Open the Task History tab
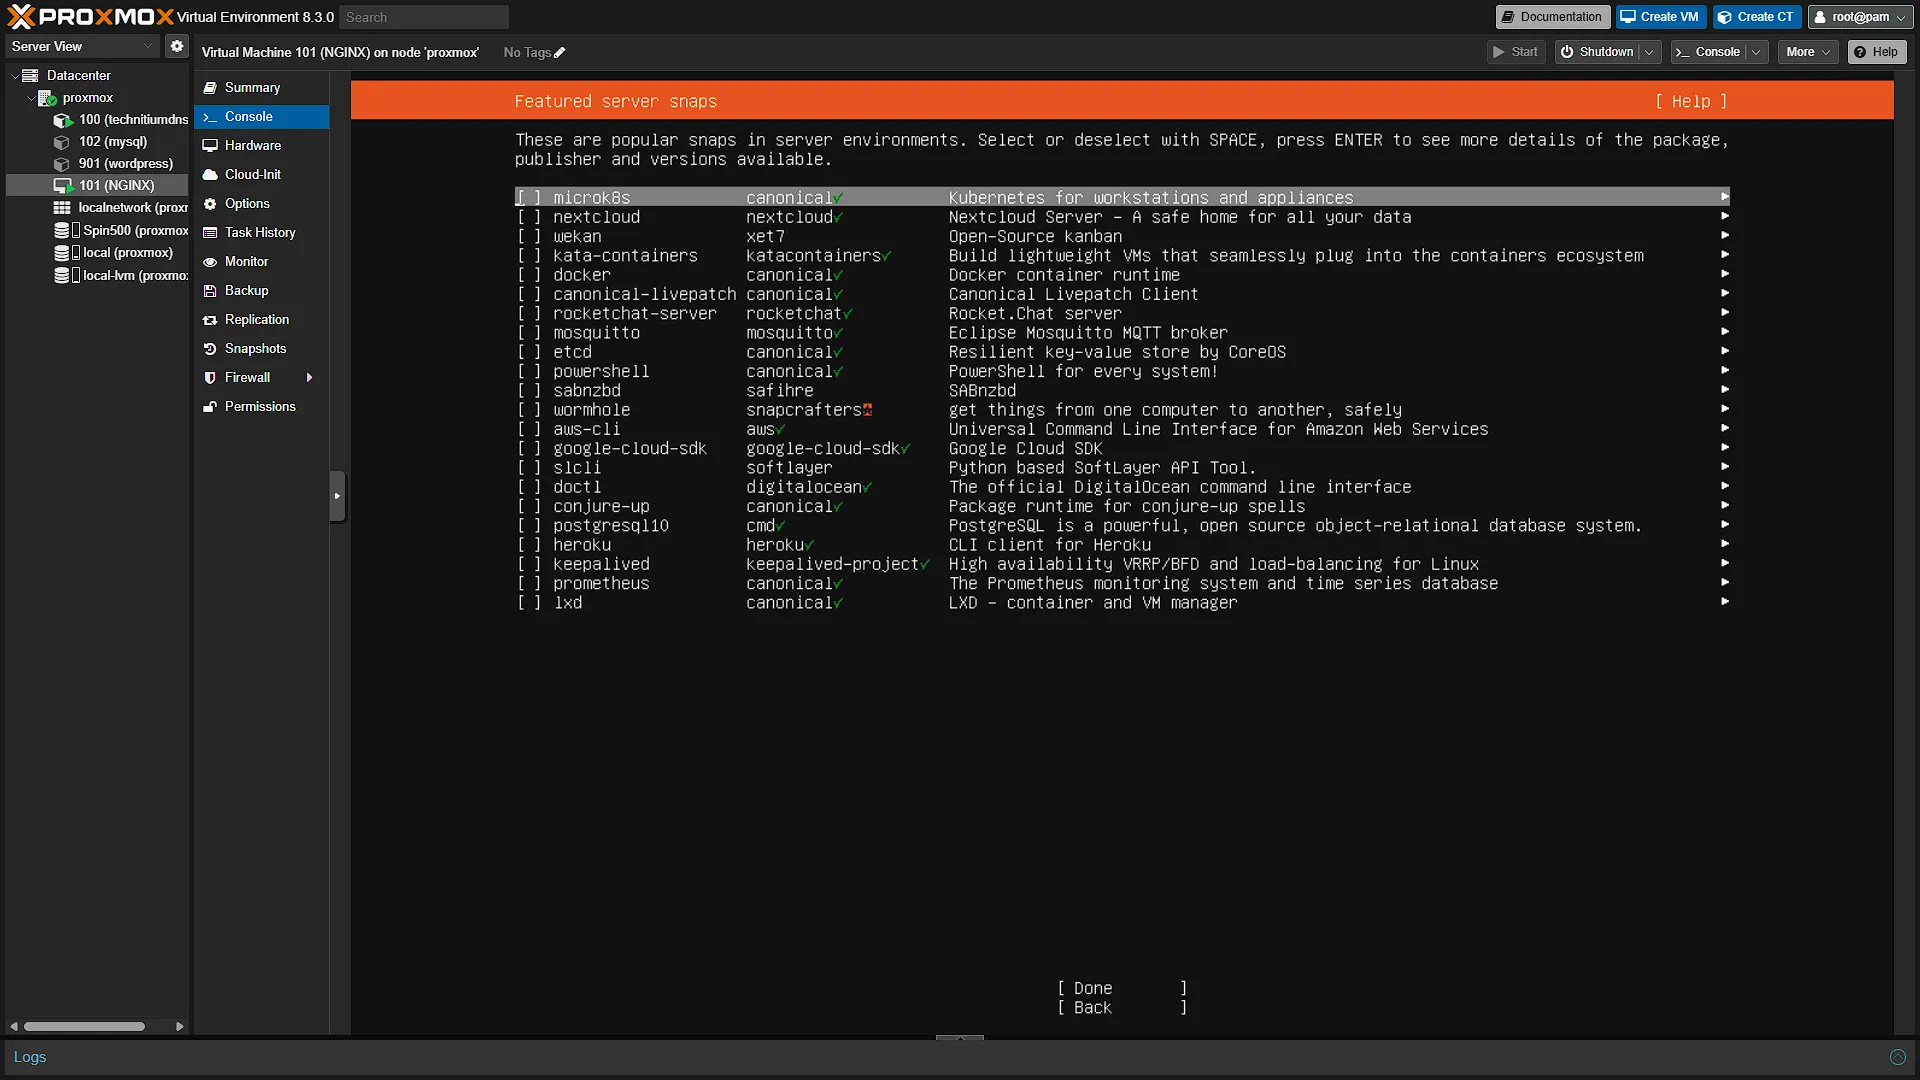Viewport: 1920px width, 1080px height. pyautogui.click(x=262, y=232)
